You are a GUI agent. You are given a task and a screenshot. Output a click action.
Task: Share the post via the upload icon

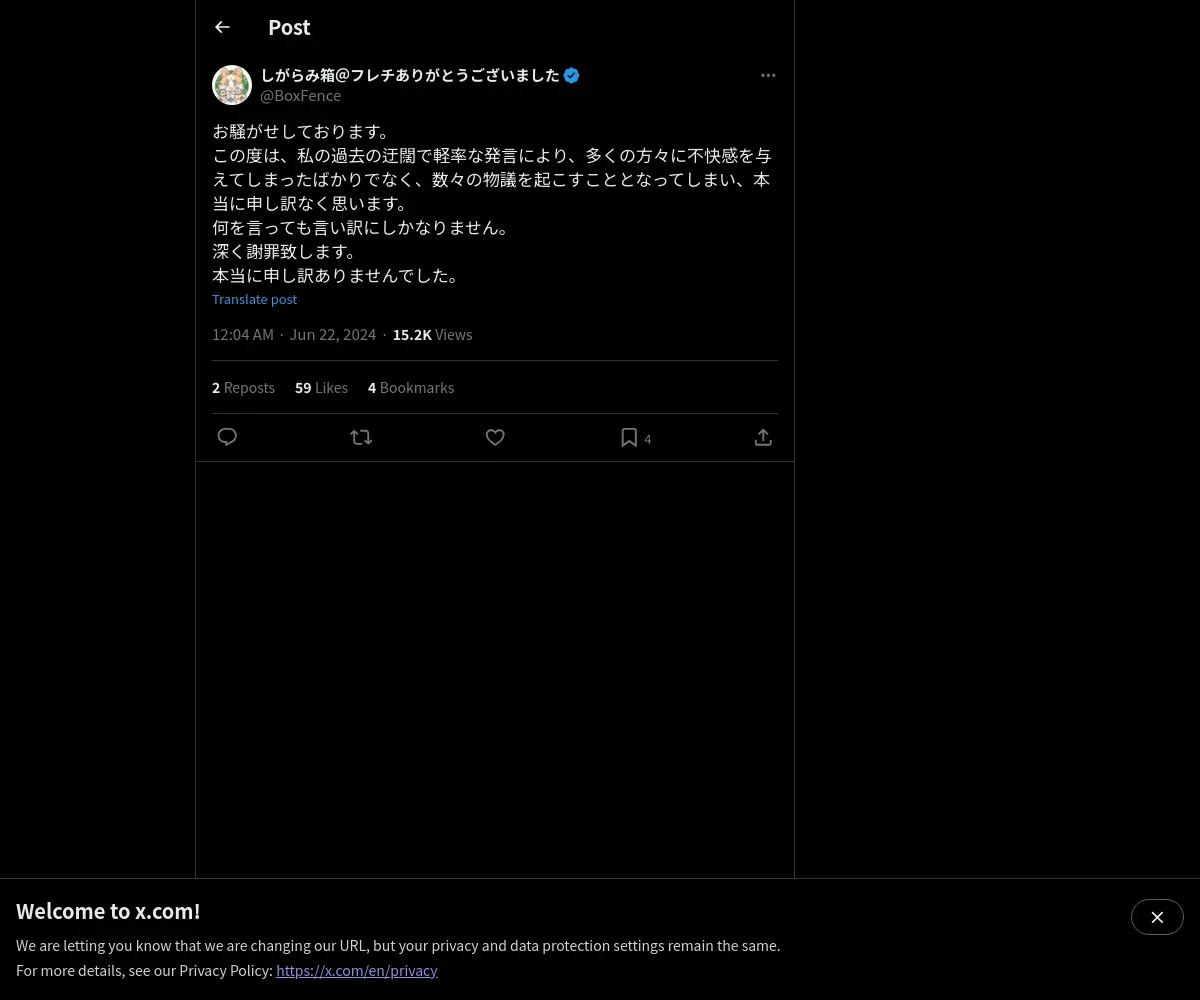(x=763, y=437)
